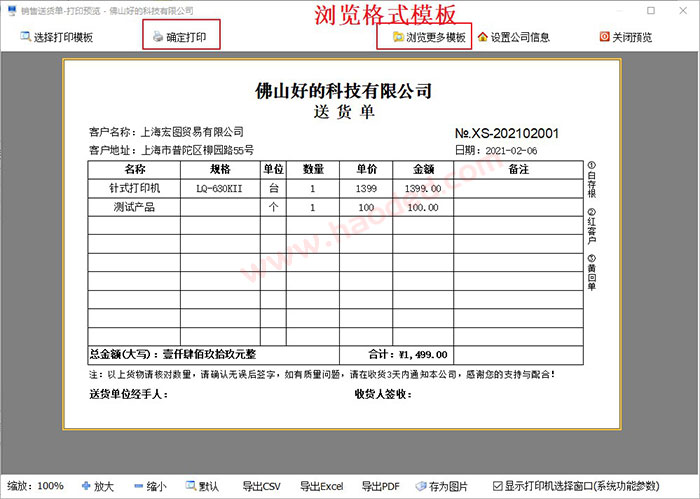Click the 确定打印 label
Screen dimensions: 700x499
[x=186, y=37]
